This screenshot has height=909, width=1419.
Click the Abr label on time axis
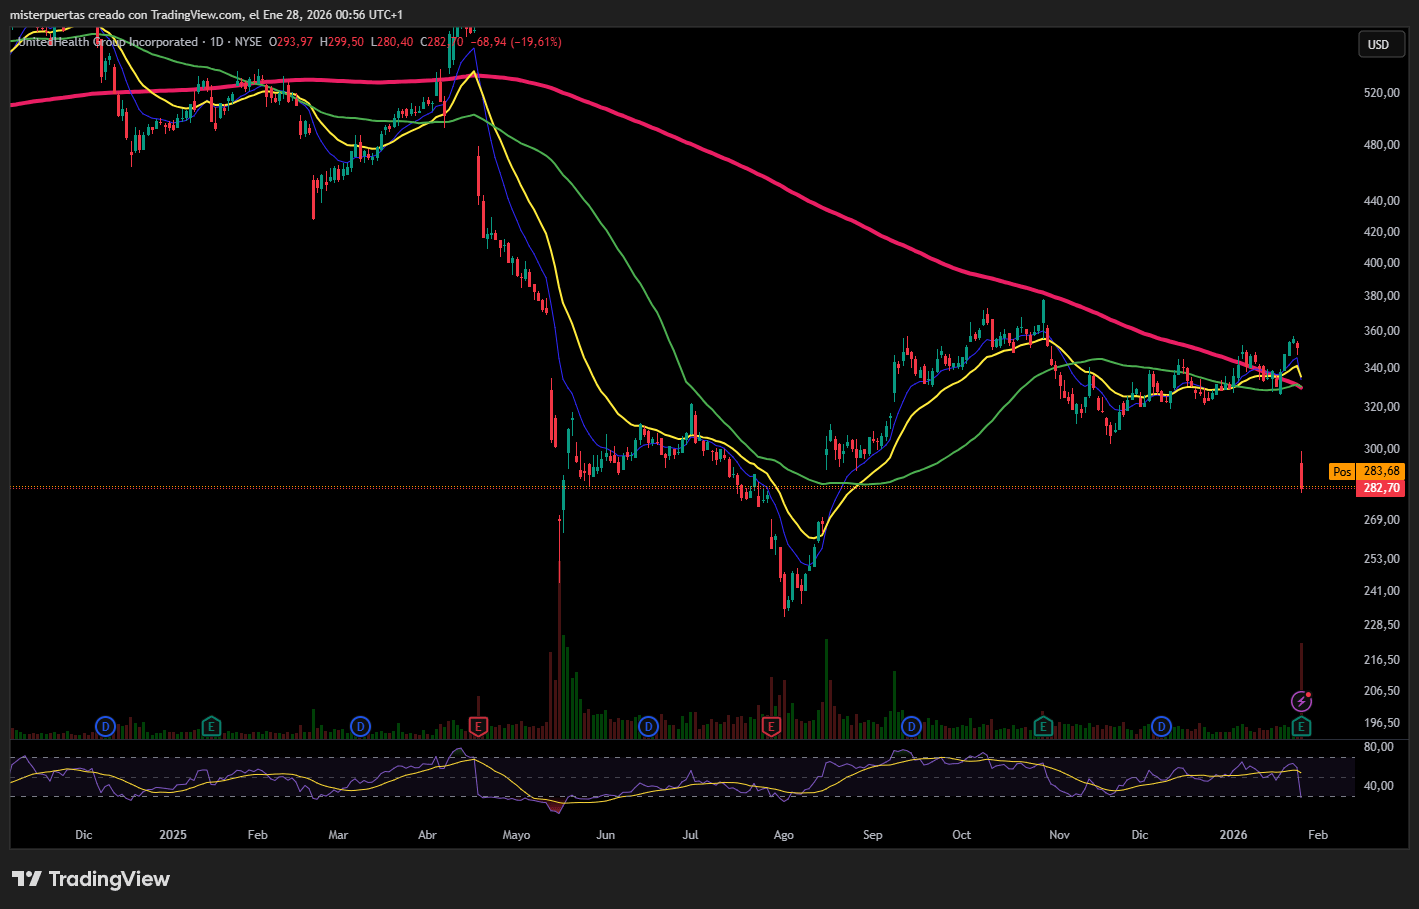click(x=427, y=835)
